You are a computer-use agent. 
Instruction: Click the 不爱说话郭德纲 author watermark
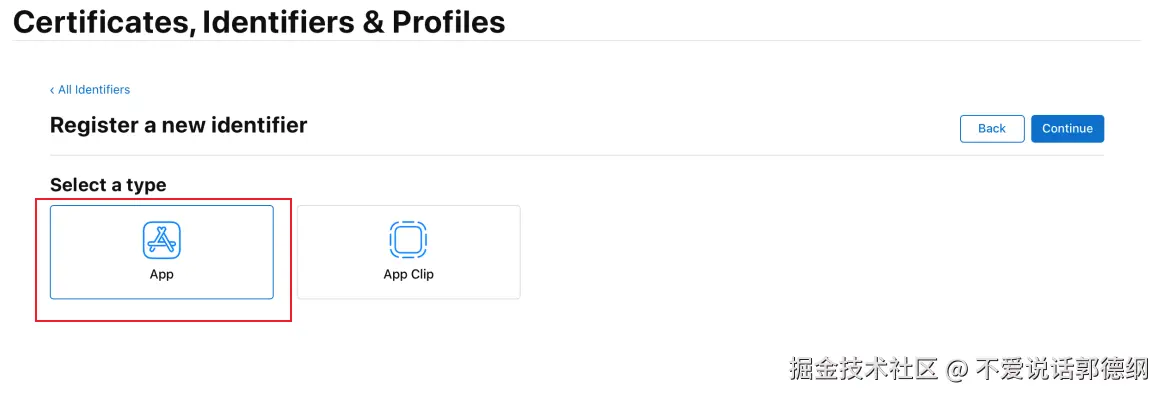tap(1062, 369)
